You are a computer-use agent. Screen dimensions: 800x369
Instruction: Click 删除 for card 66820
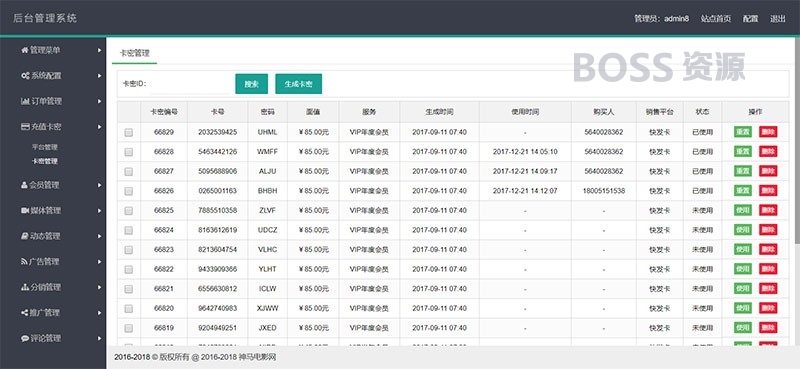point(768,308)
